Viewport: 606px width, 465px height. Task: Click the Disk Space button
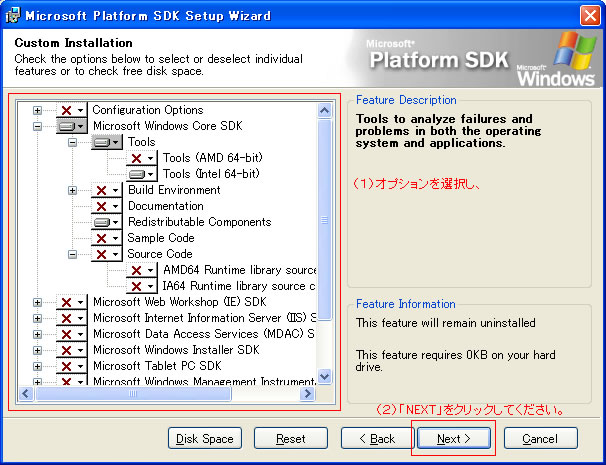(205, 438)
